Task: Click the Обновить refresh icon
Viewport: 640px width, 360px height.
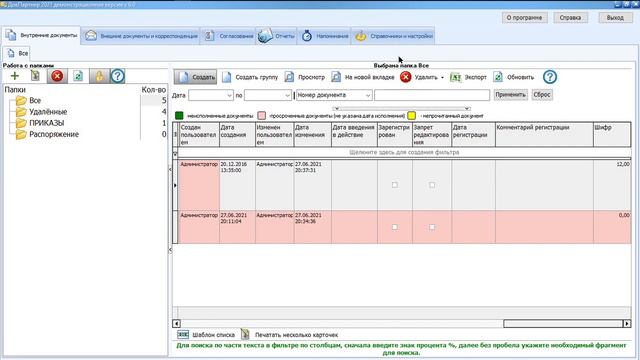Action: [498, 77]
